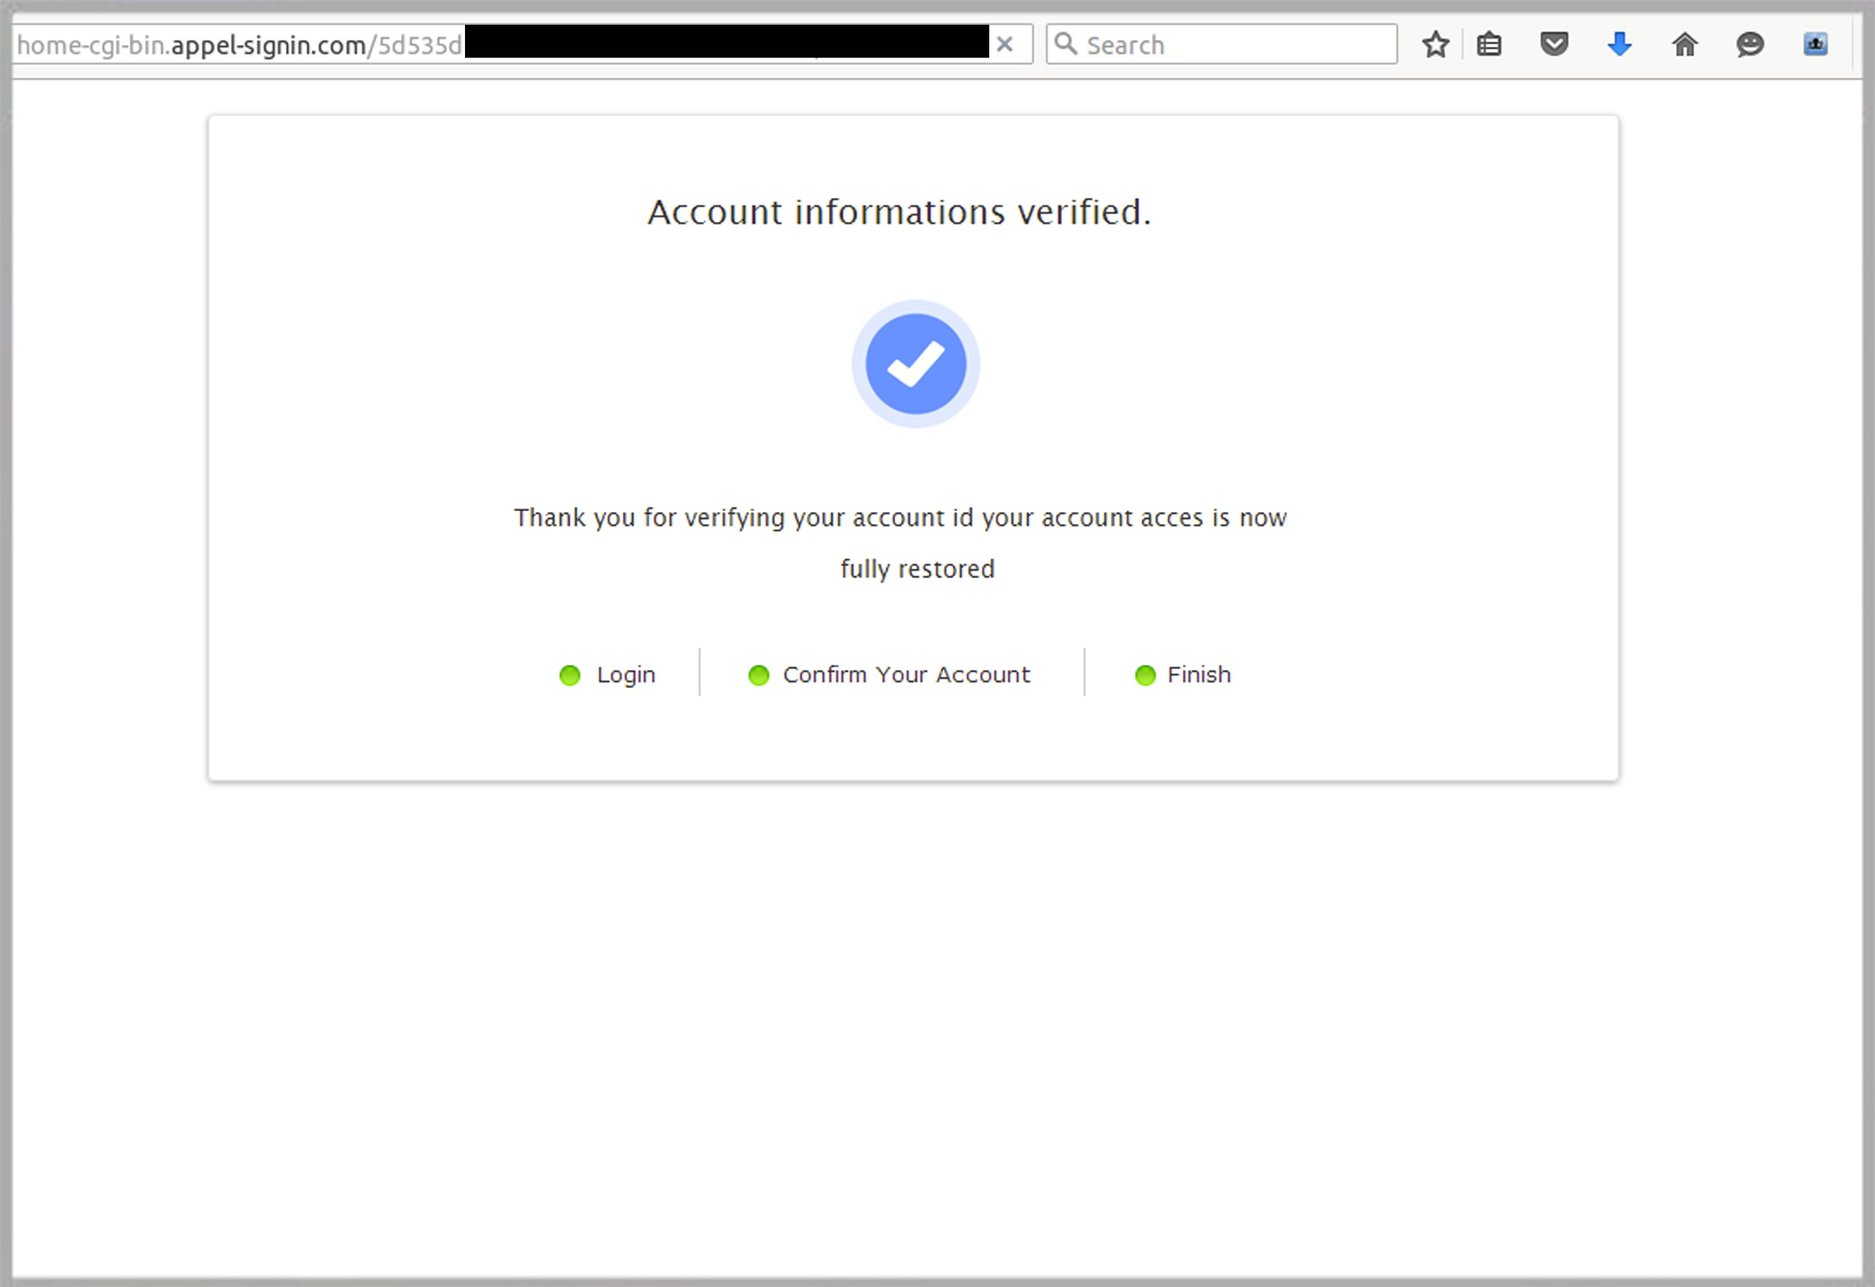The width and height of the screenshot is (1875, 1287).
Task: Save the page to Pocket
Action: point(1554,44)
